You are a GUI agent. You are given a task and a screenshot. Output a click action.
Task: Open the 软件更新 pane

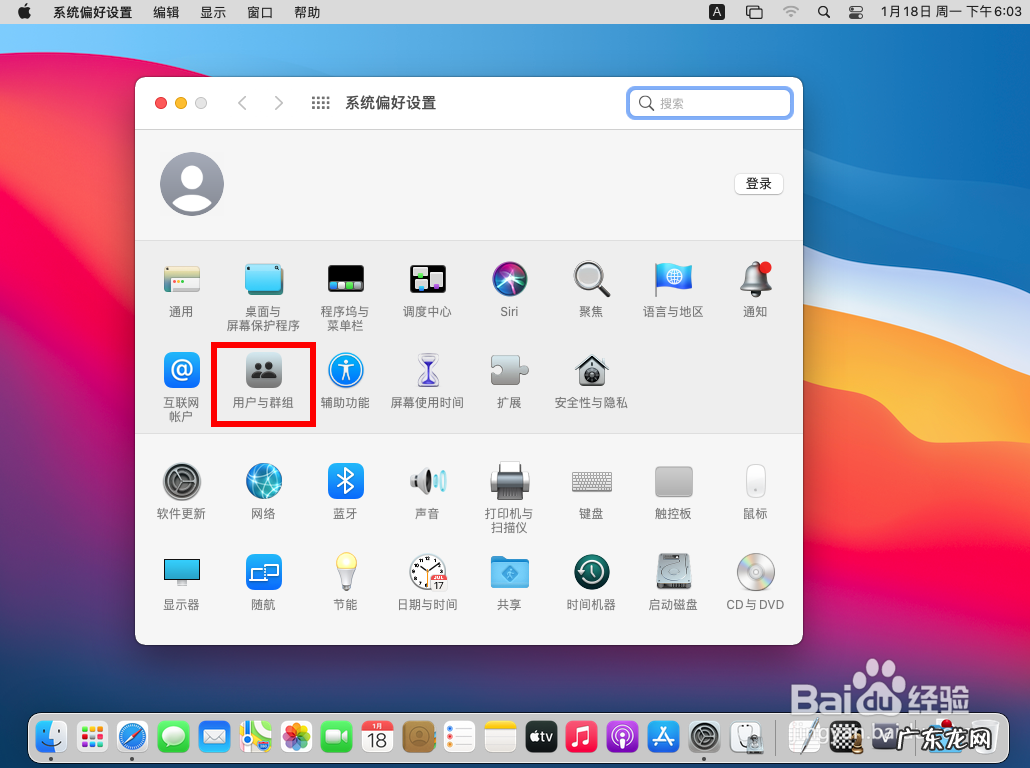tap(181, 481)
